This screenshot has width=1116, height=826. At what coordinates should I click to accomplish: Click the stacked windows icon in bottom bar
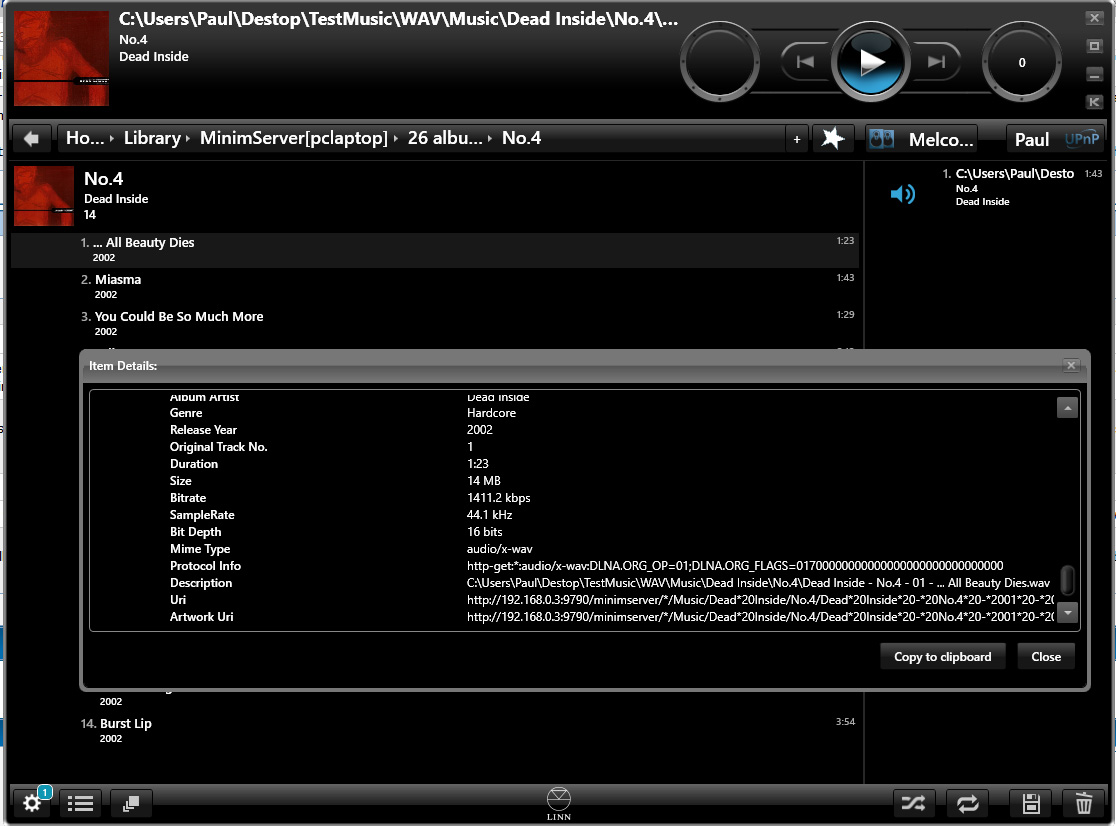pos(131,803)
